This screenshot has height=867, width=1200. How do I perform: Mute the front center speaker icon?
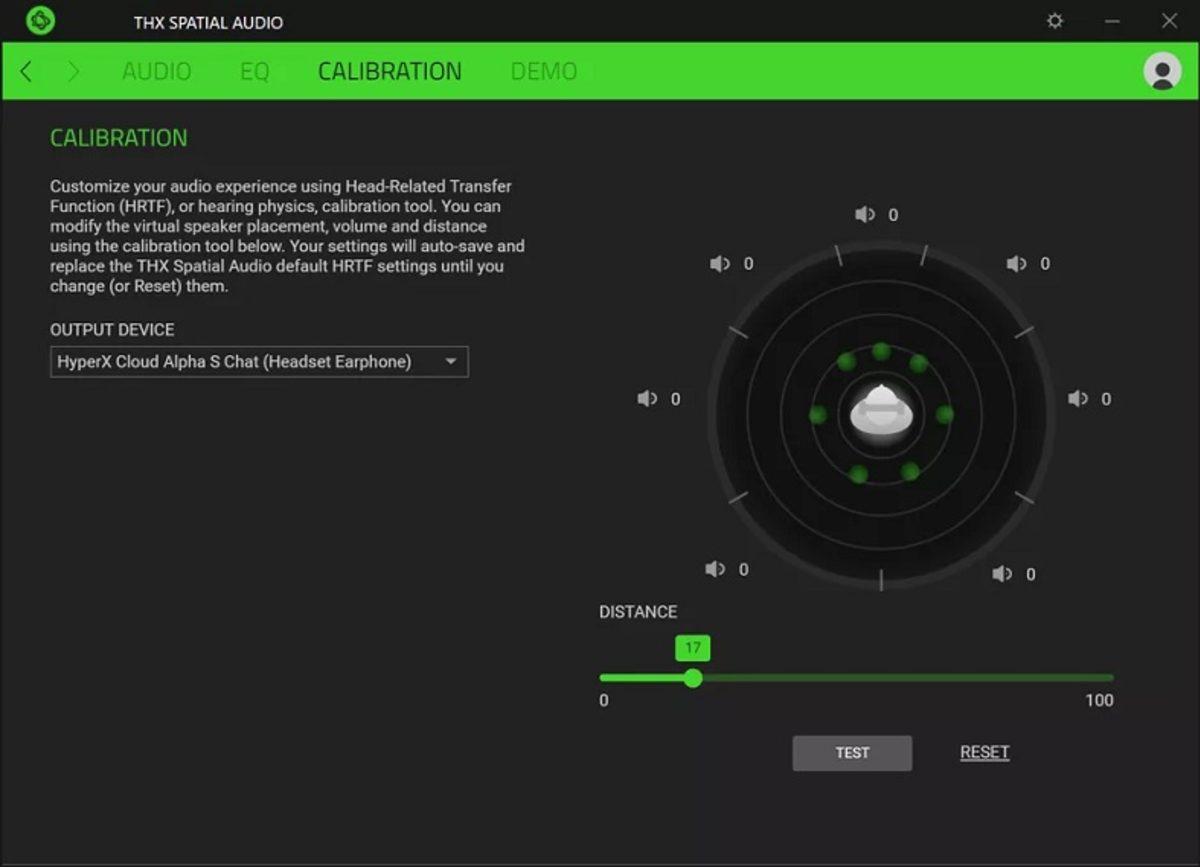point(864,214)
